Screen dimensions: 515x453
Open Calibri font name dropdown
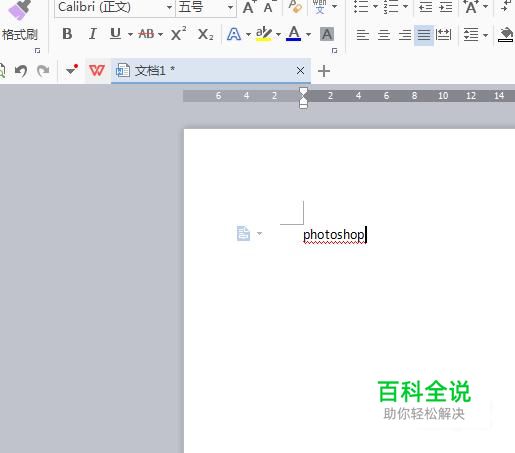[x=169, y=7]
